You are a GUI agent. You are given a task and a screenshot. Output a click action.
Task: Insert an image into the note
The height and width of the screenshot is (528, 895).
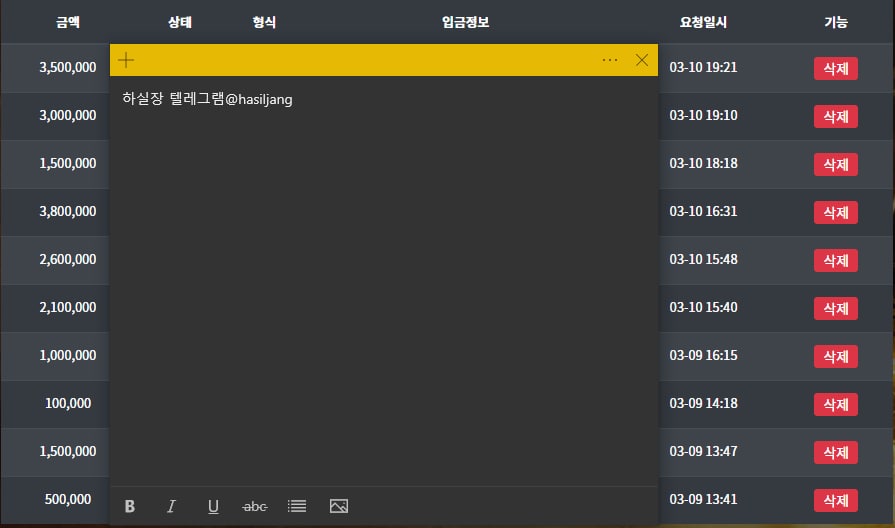(338, 506)
